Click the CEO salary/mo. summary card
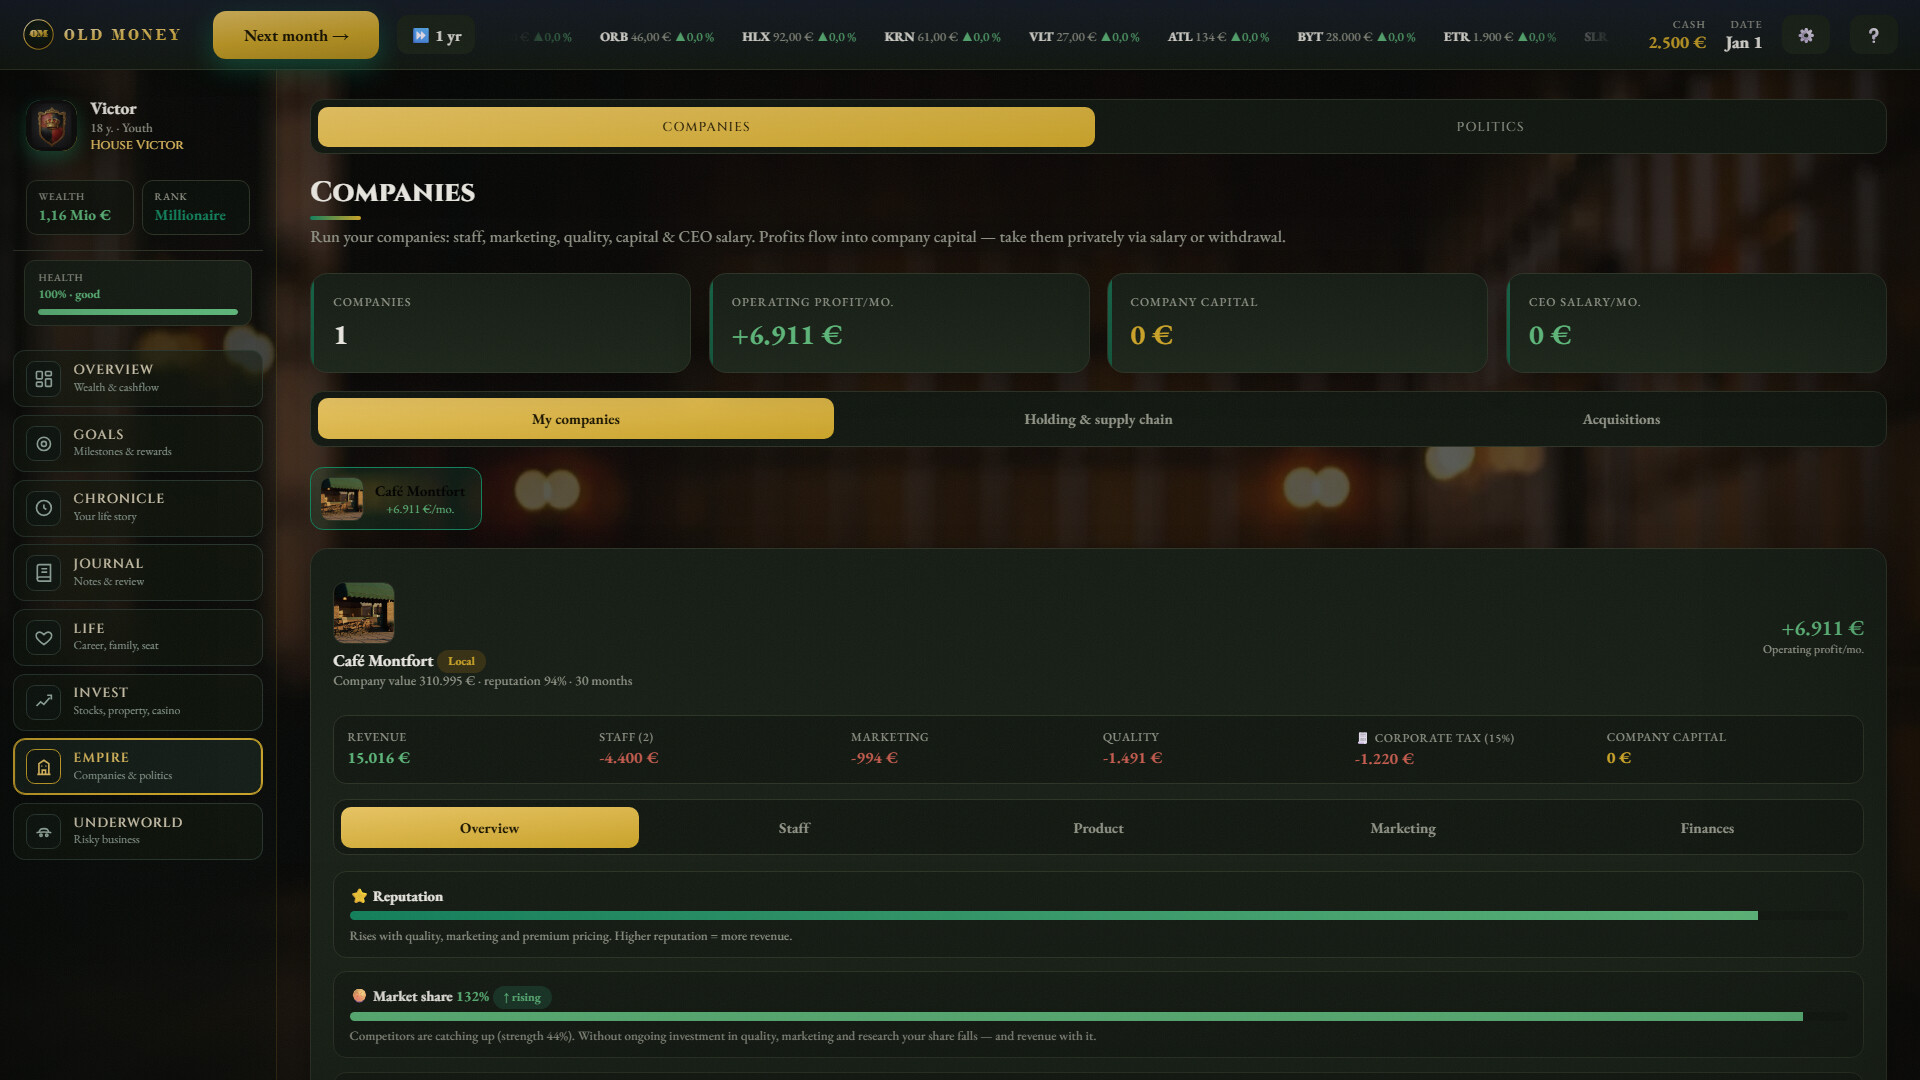The height and width of the screenshot is (1080, 1920). pos(1696,323)
